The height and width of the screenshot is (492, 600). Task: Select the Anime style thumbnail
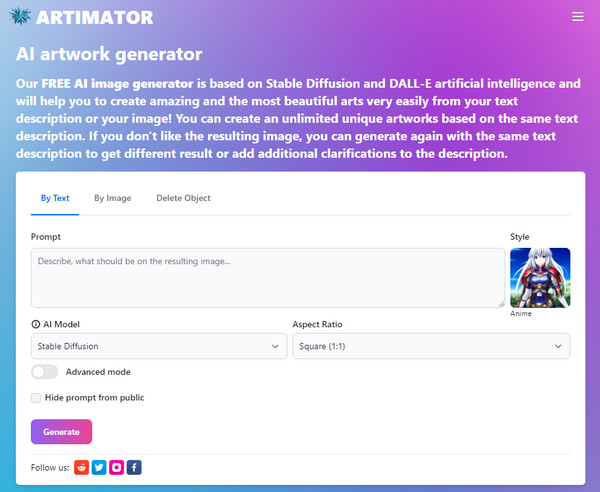pos(540,278)
